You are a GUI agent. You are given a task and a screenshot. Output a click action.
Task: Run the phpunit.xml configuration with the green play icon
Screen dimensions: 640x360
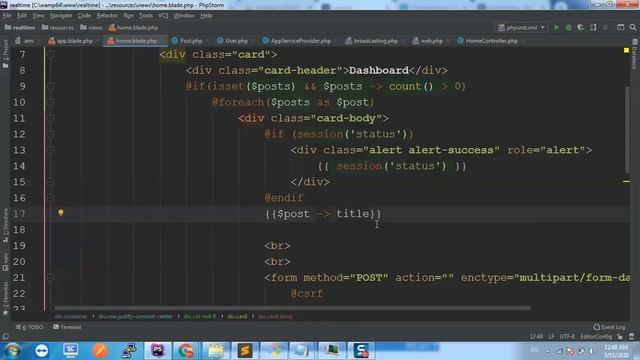(x=556, y=27)
